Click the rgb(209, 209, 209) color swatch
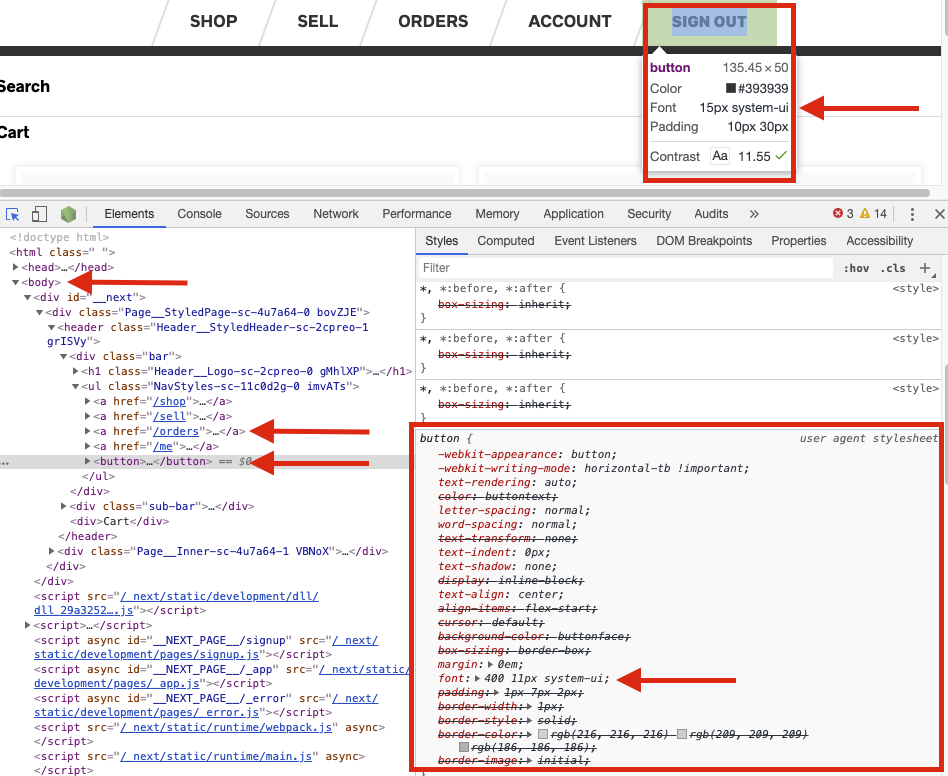Viewport: 948px width, 776px height. coord(682,734)
